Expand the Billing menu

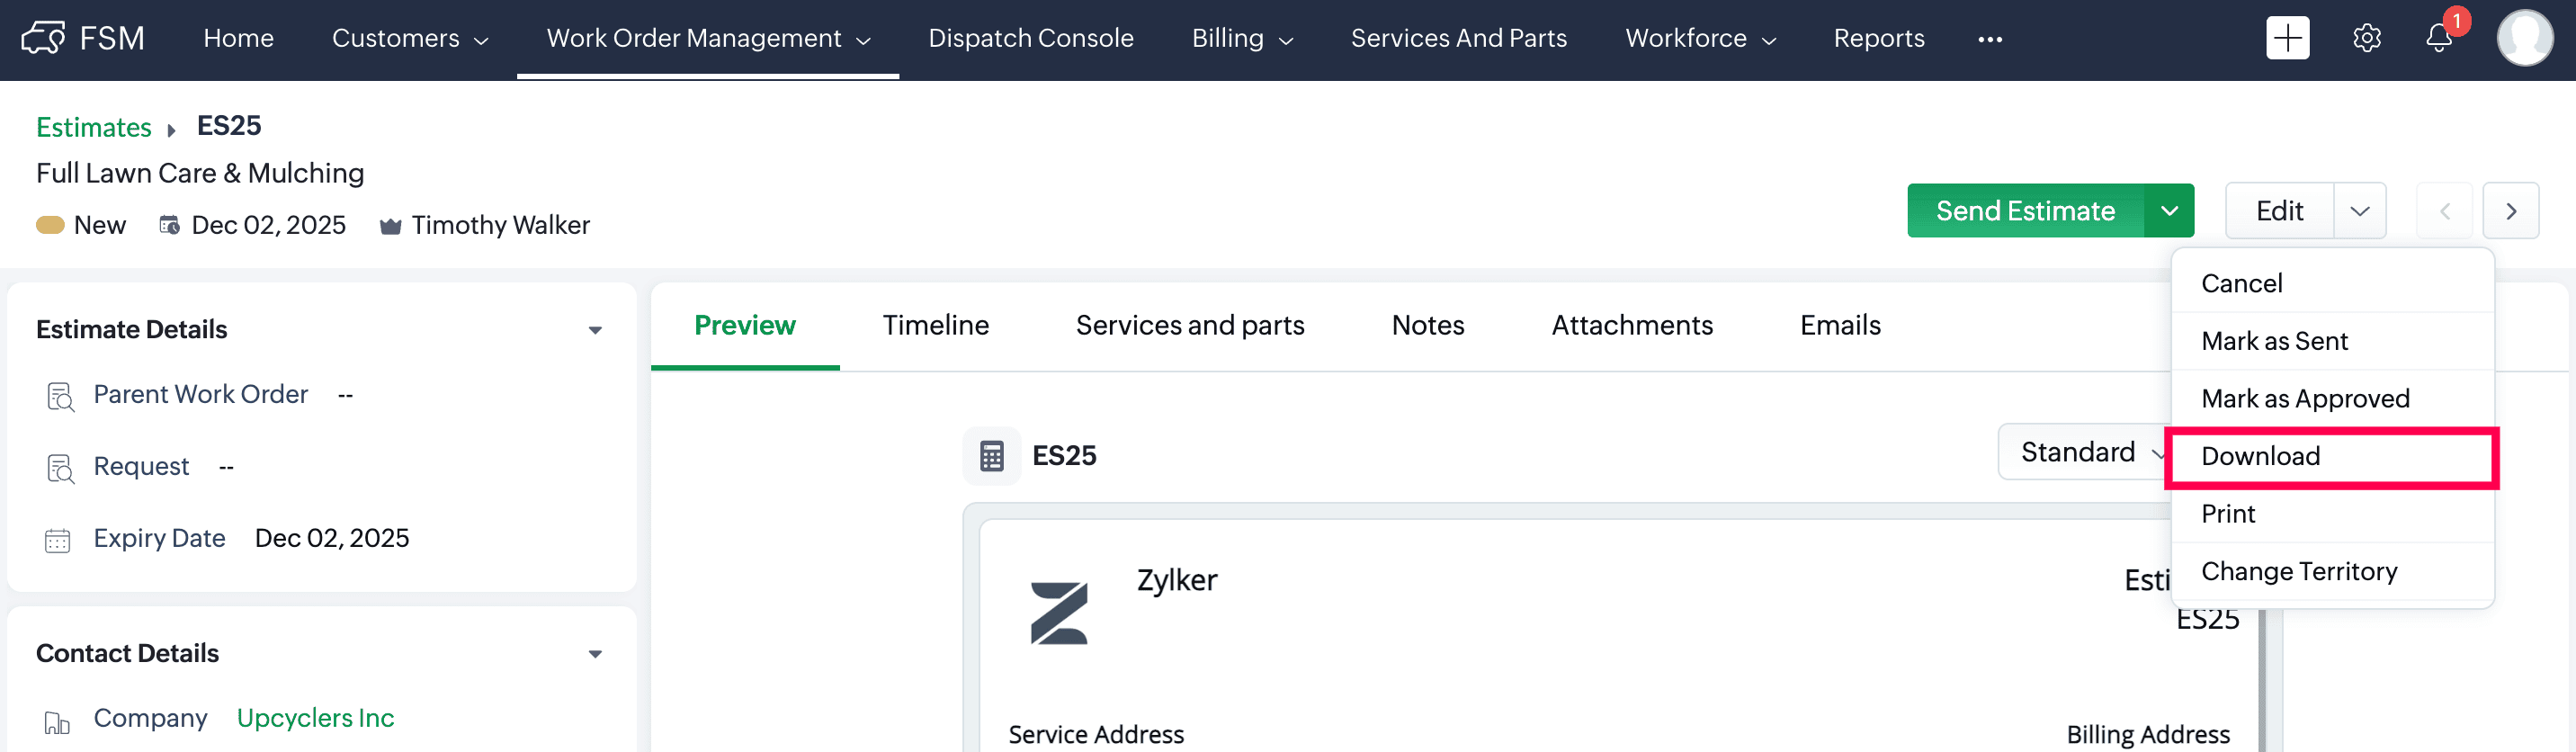coord(1242,39)
